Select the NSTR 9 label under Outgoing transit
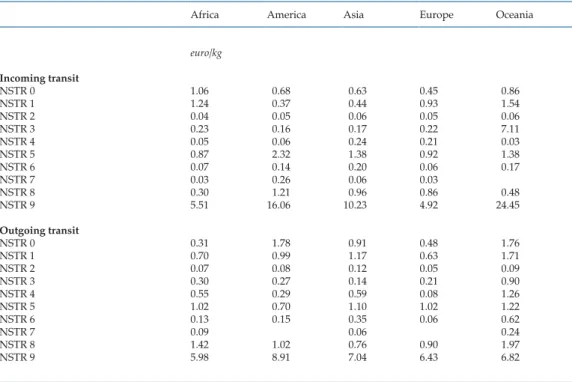This screenshot has height=382, width=572. (x=18, y=357)
